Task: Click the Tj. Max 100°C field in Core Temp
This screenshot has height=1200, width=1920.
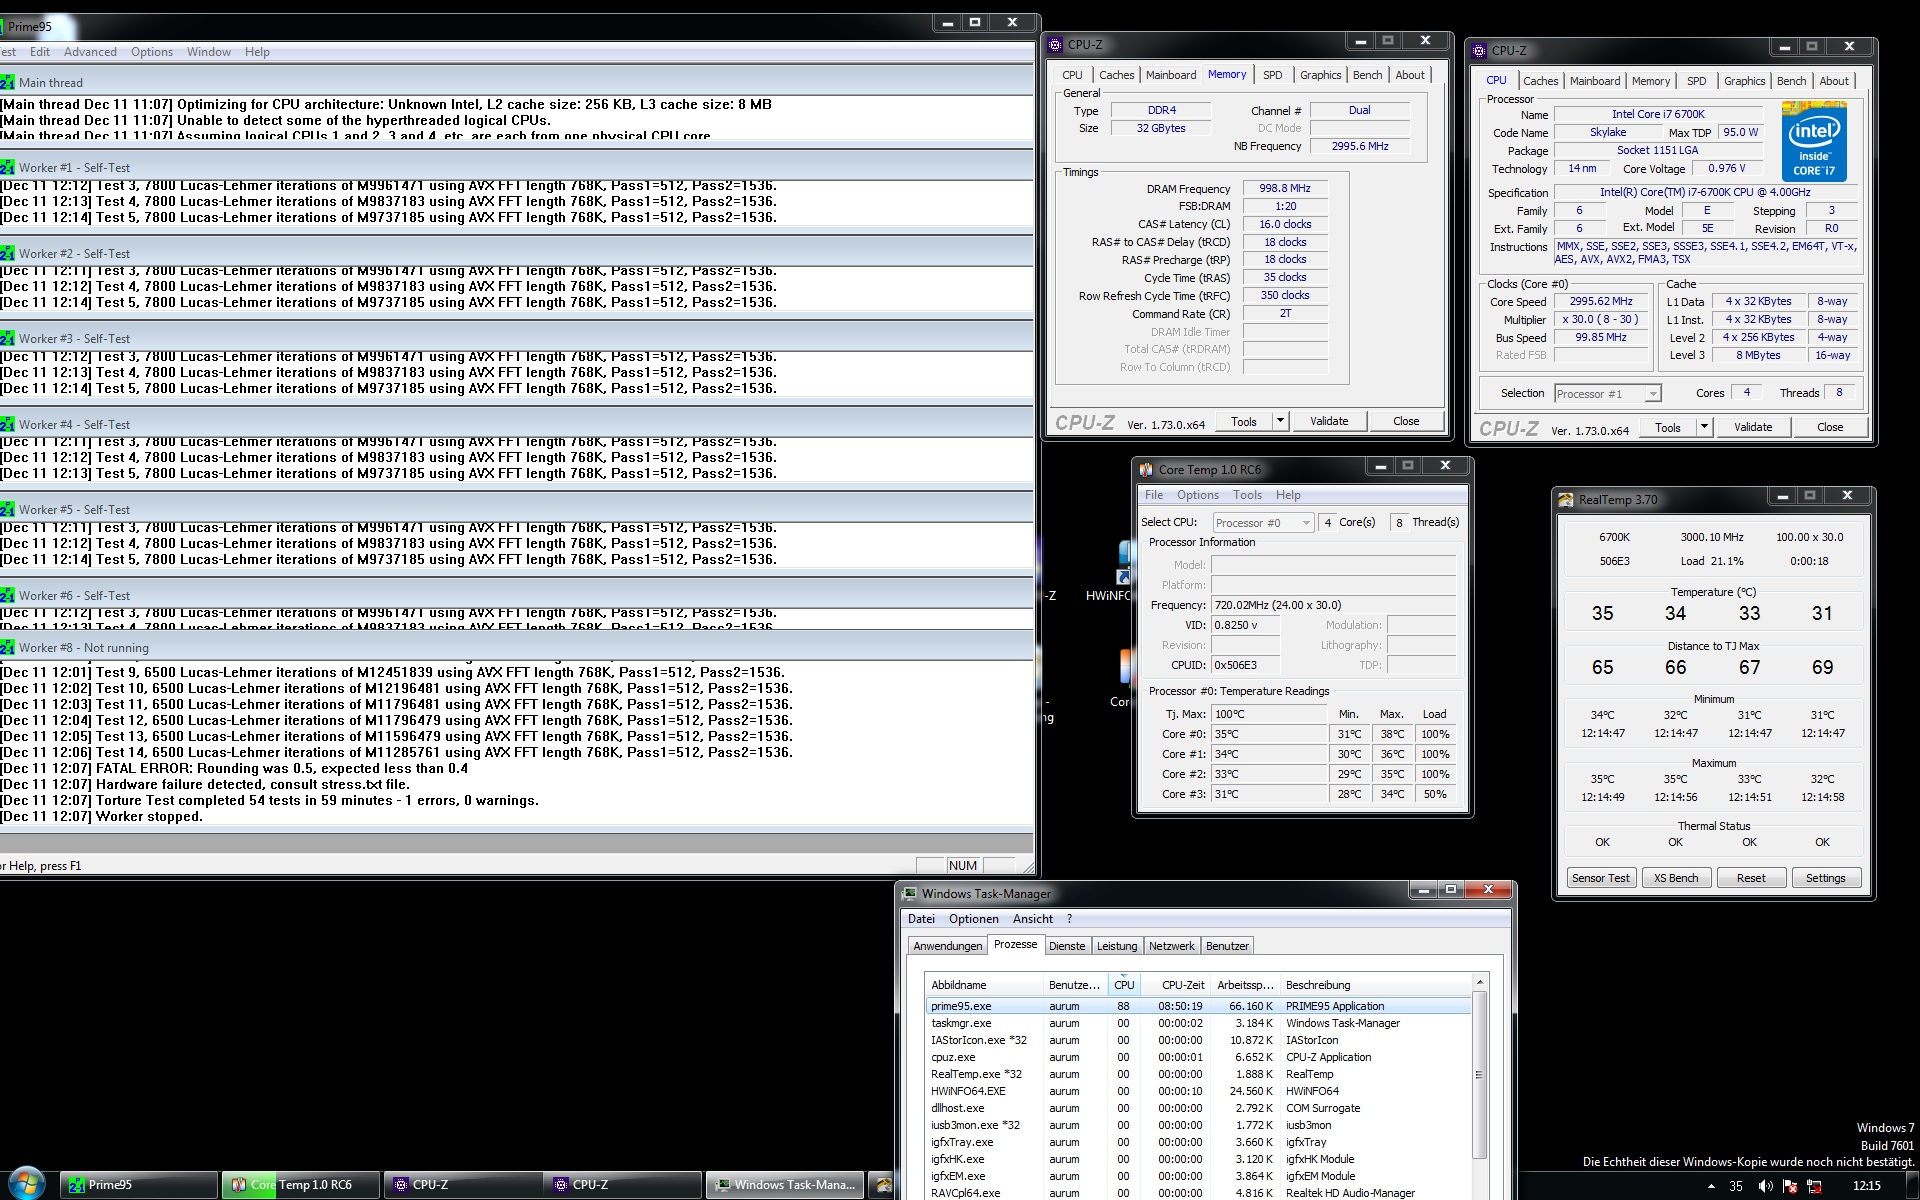Action: point(1269,714)
